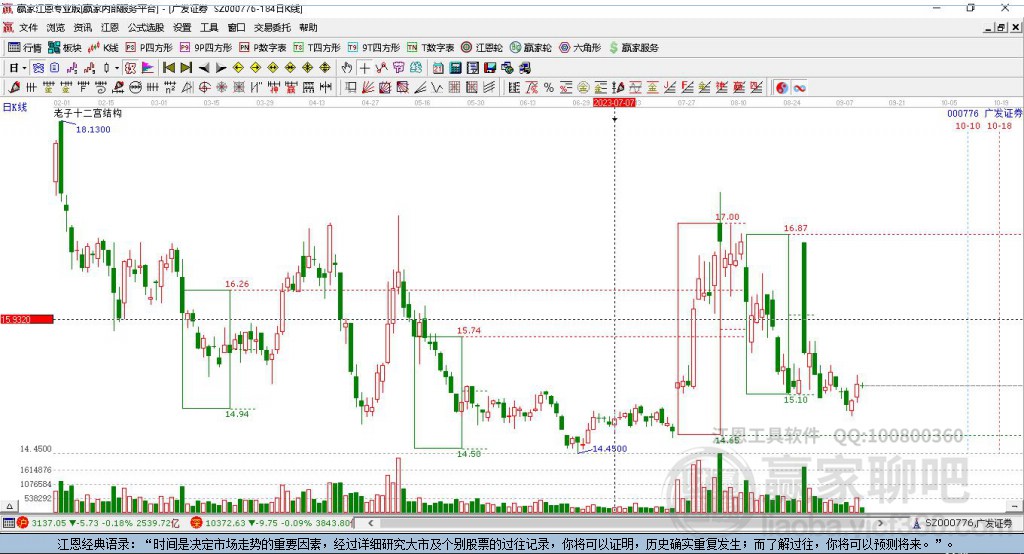Image resolution: width=1024 pixels, height=554 pixels.
Task: Open the calculator icon
Action: tap(455, 68)
